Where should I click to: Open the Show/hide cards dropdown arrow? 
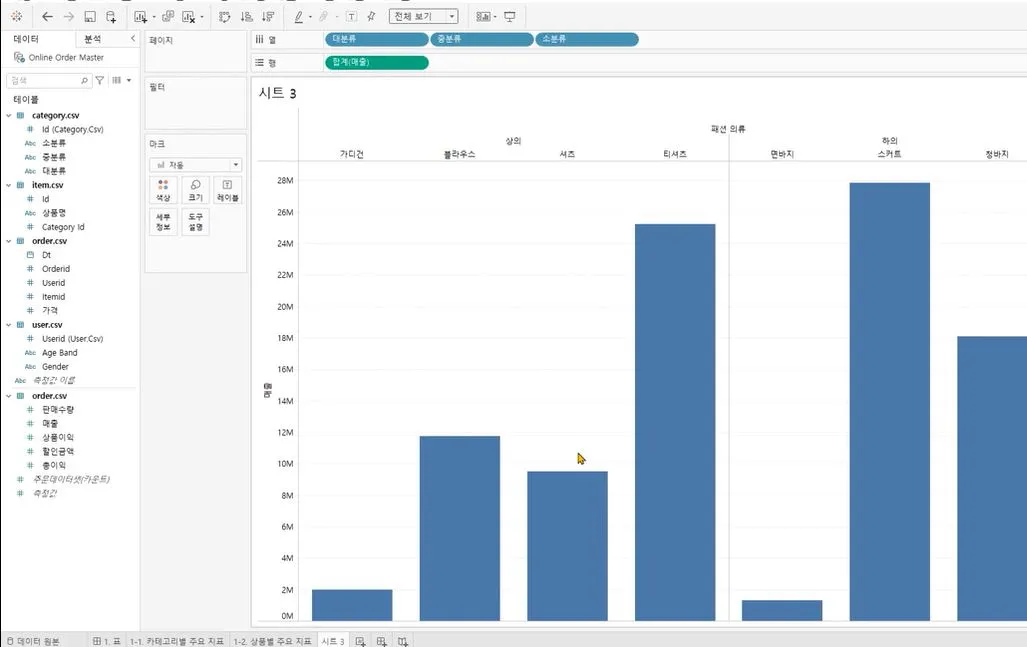(495, 17)
